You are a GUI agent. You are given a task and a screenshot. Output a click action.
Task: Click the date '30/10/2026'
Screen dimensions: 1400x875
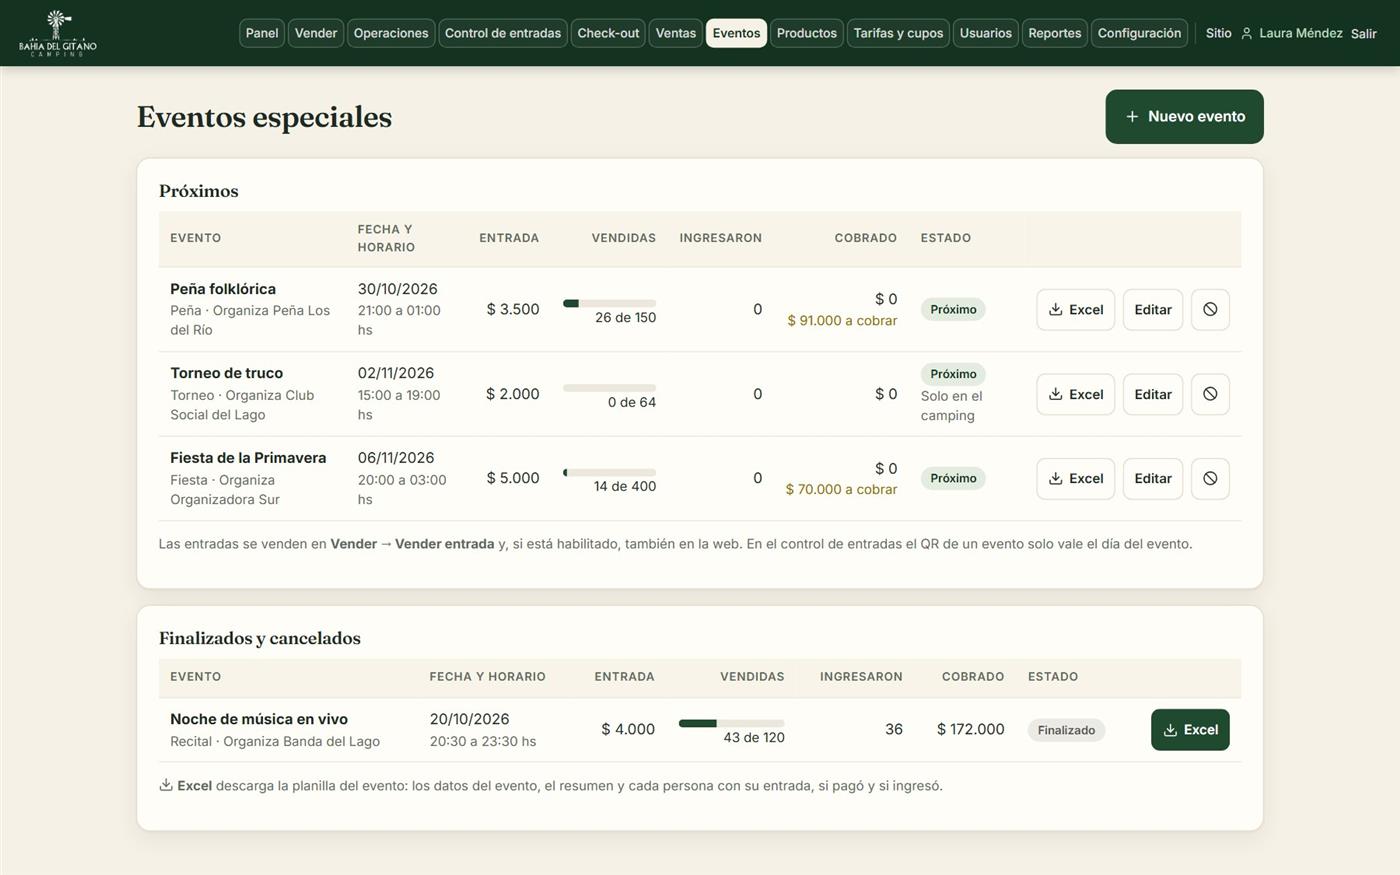(x=398, y=289)
